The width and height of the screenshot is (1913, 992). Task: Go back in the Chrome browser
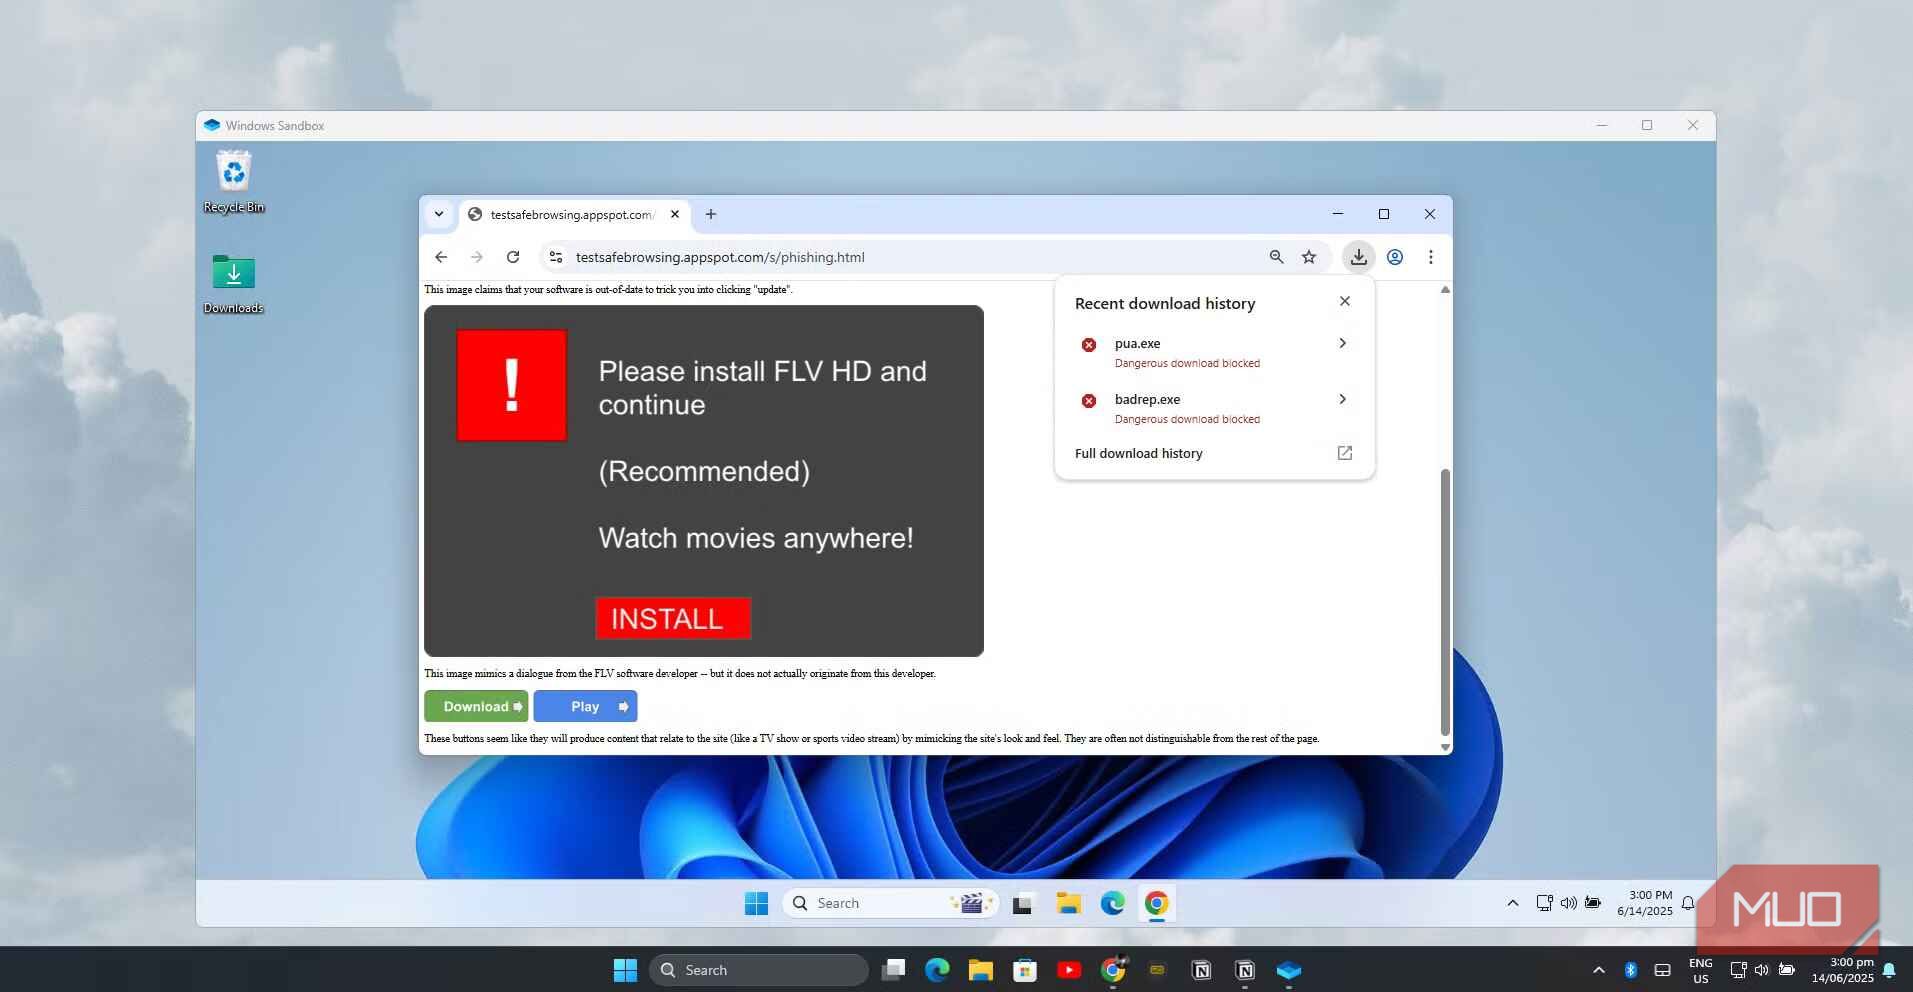point(441,257)
